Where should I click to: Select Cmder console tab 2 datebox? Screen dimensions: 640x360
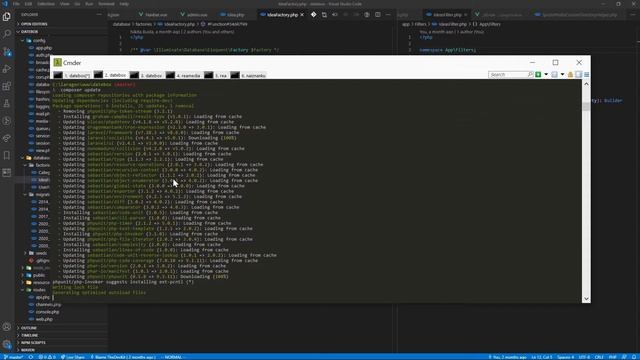[x=110, y=75]
